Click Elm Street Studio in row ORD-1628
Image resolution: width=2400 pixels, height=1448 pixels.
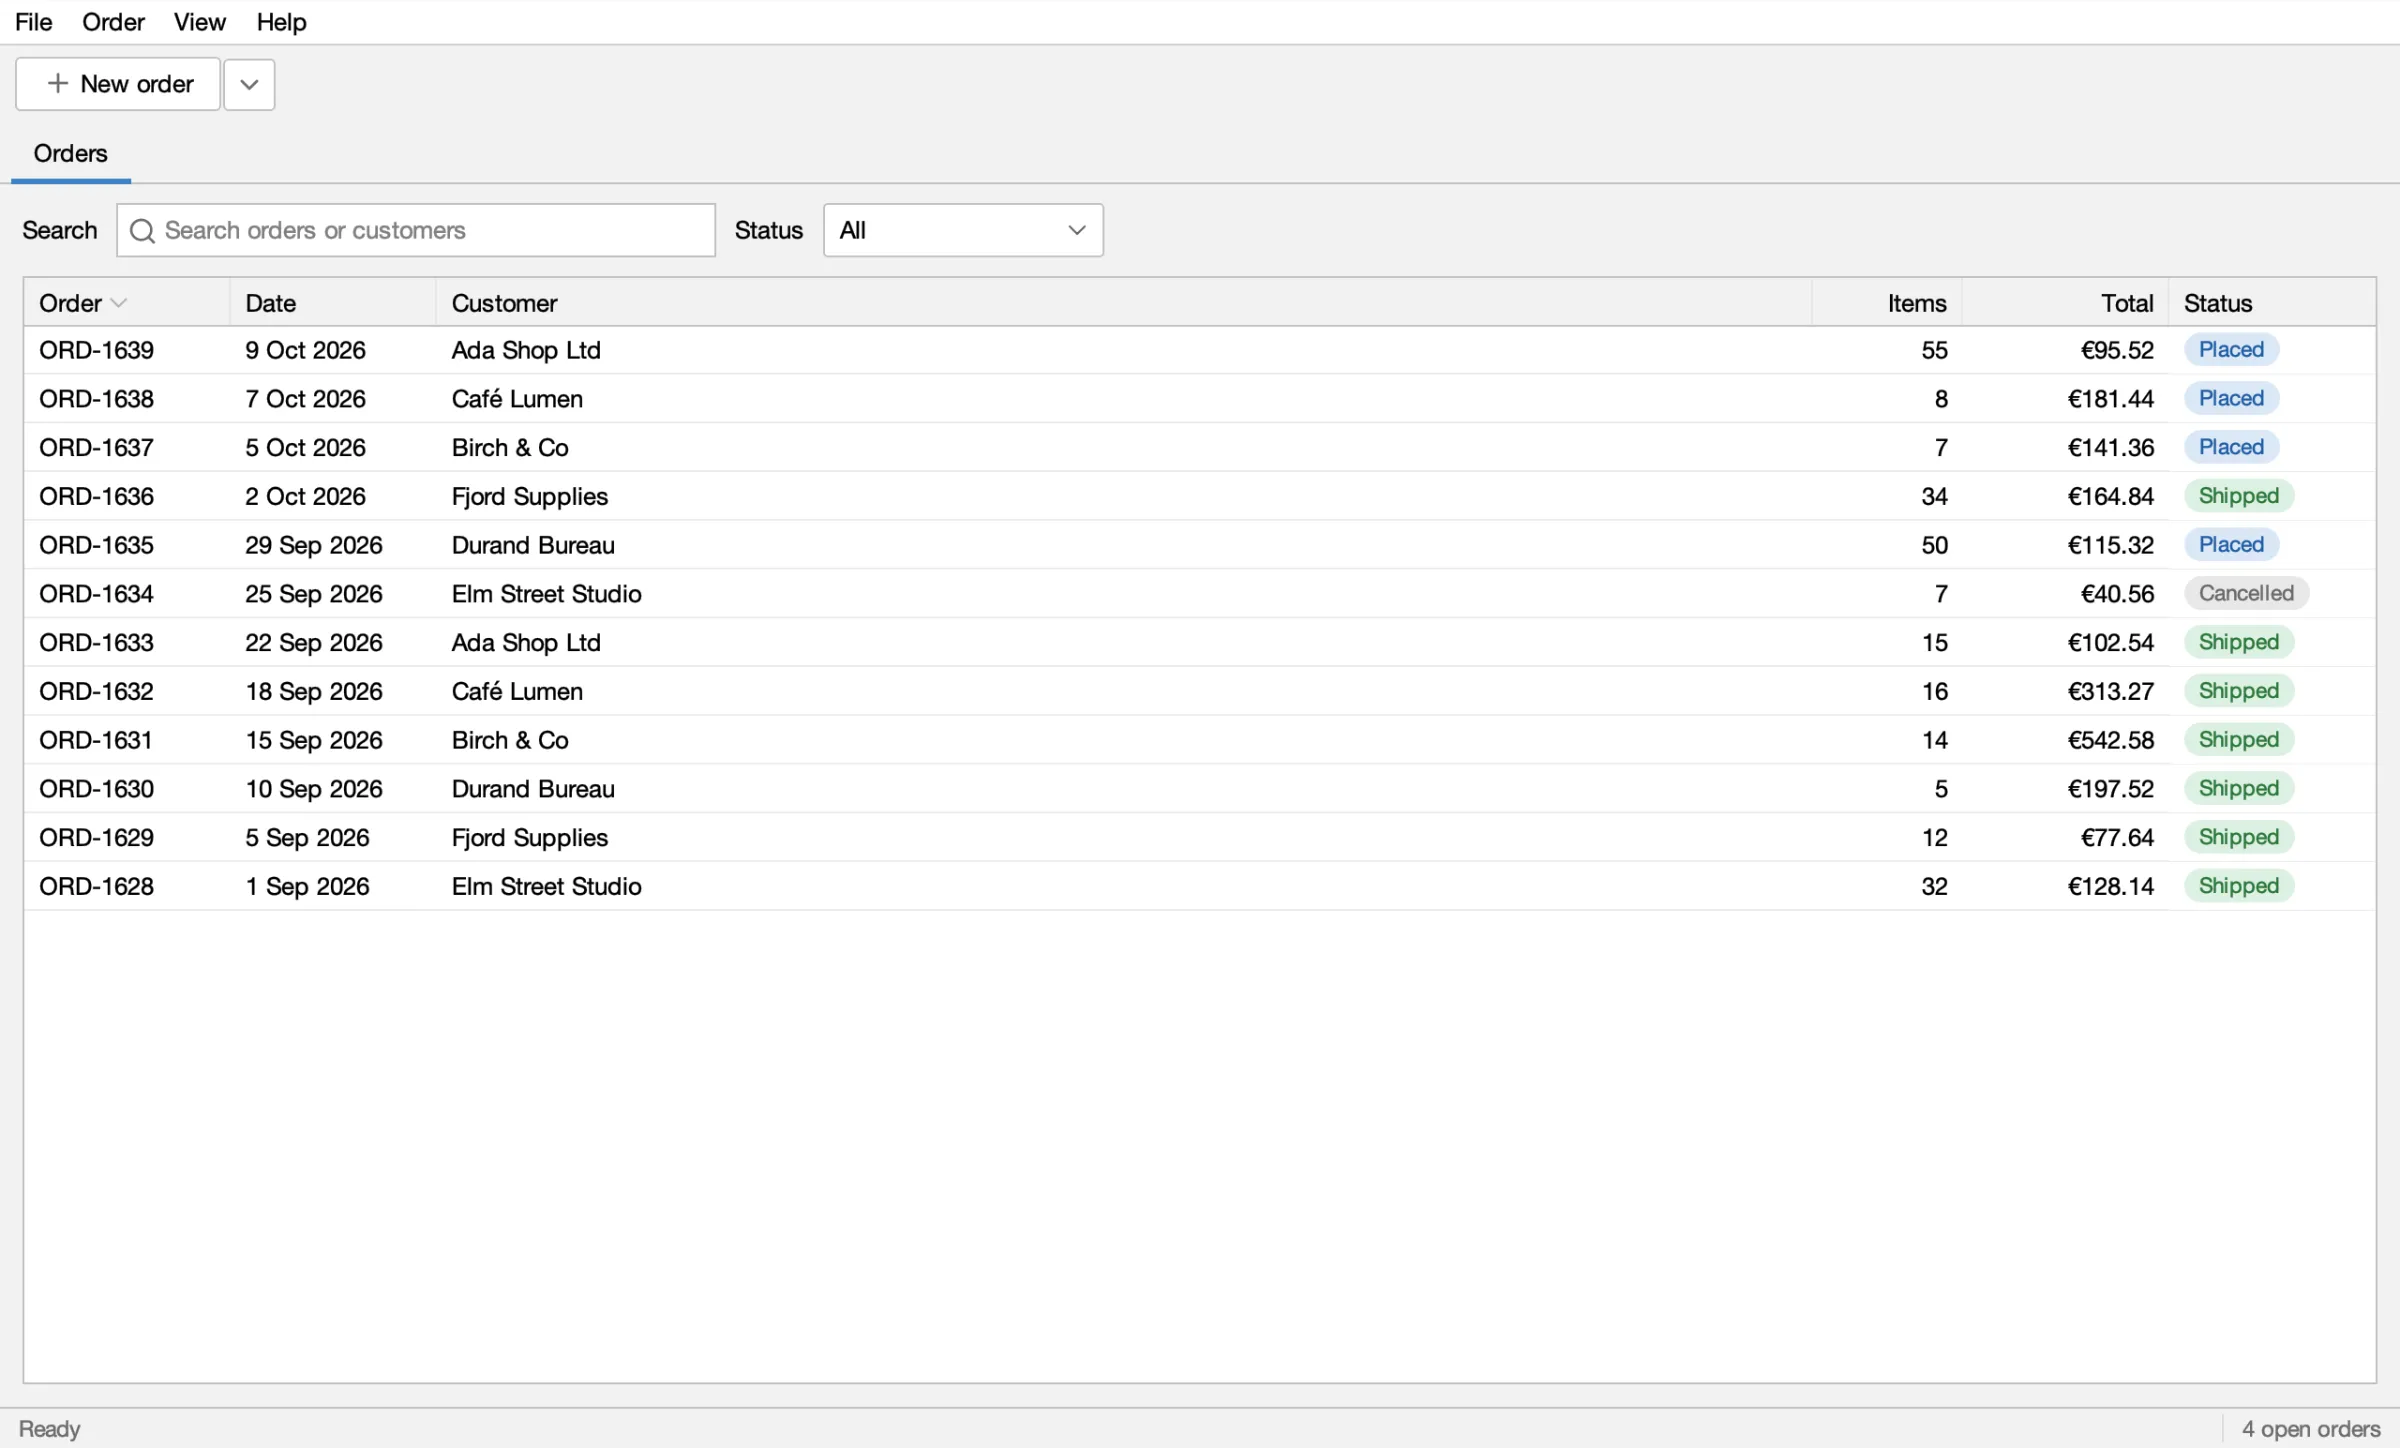pyautogui.click(x=546, y=886)
